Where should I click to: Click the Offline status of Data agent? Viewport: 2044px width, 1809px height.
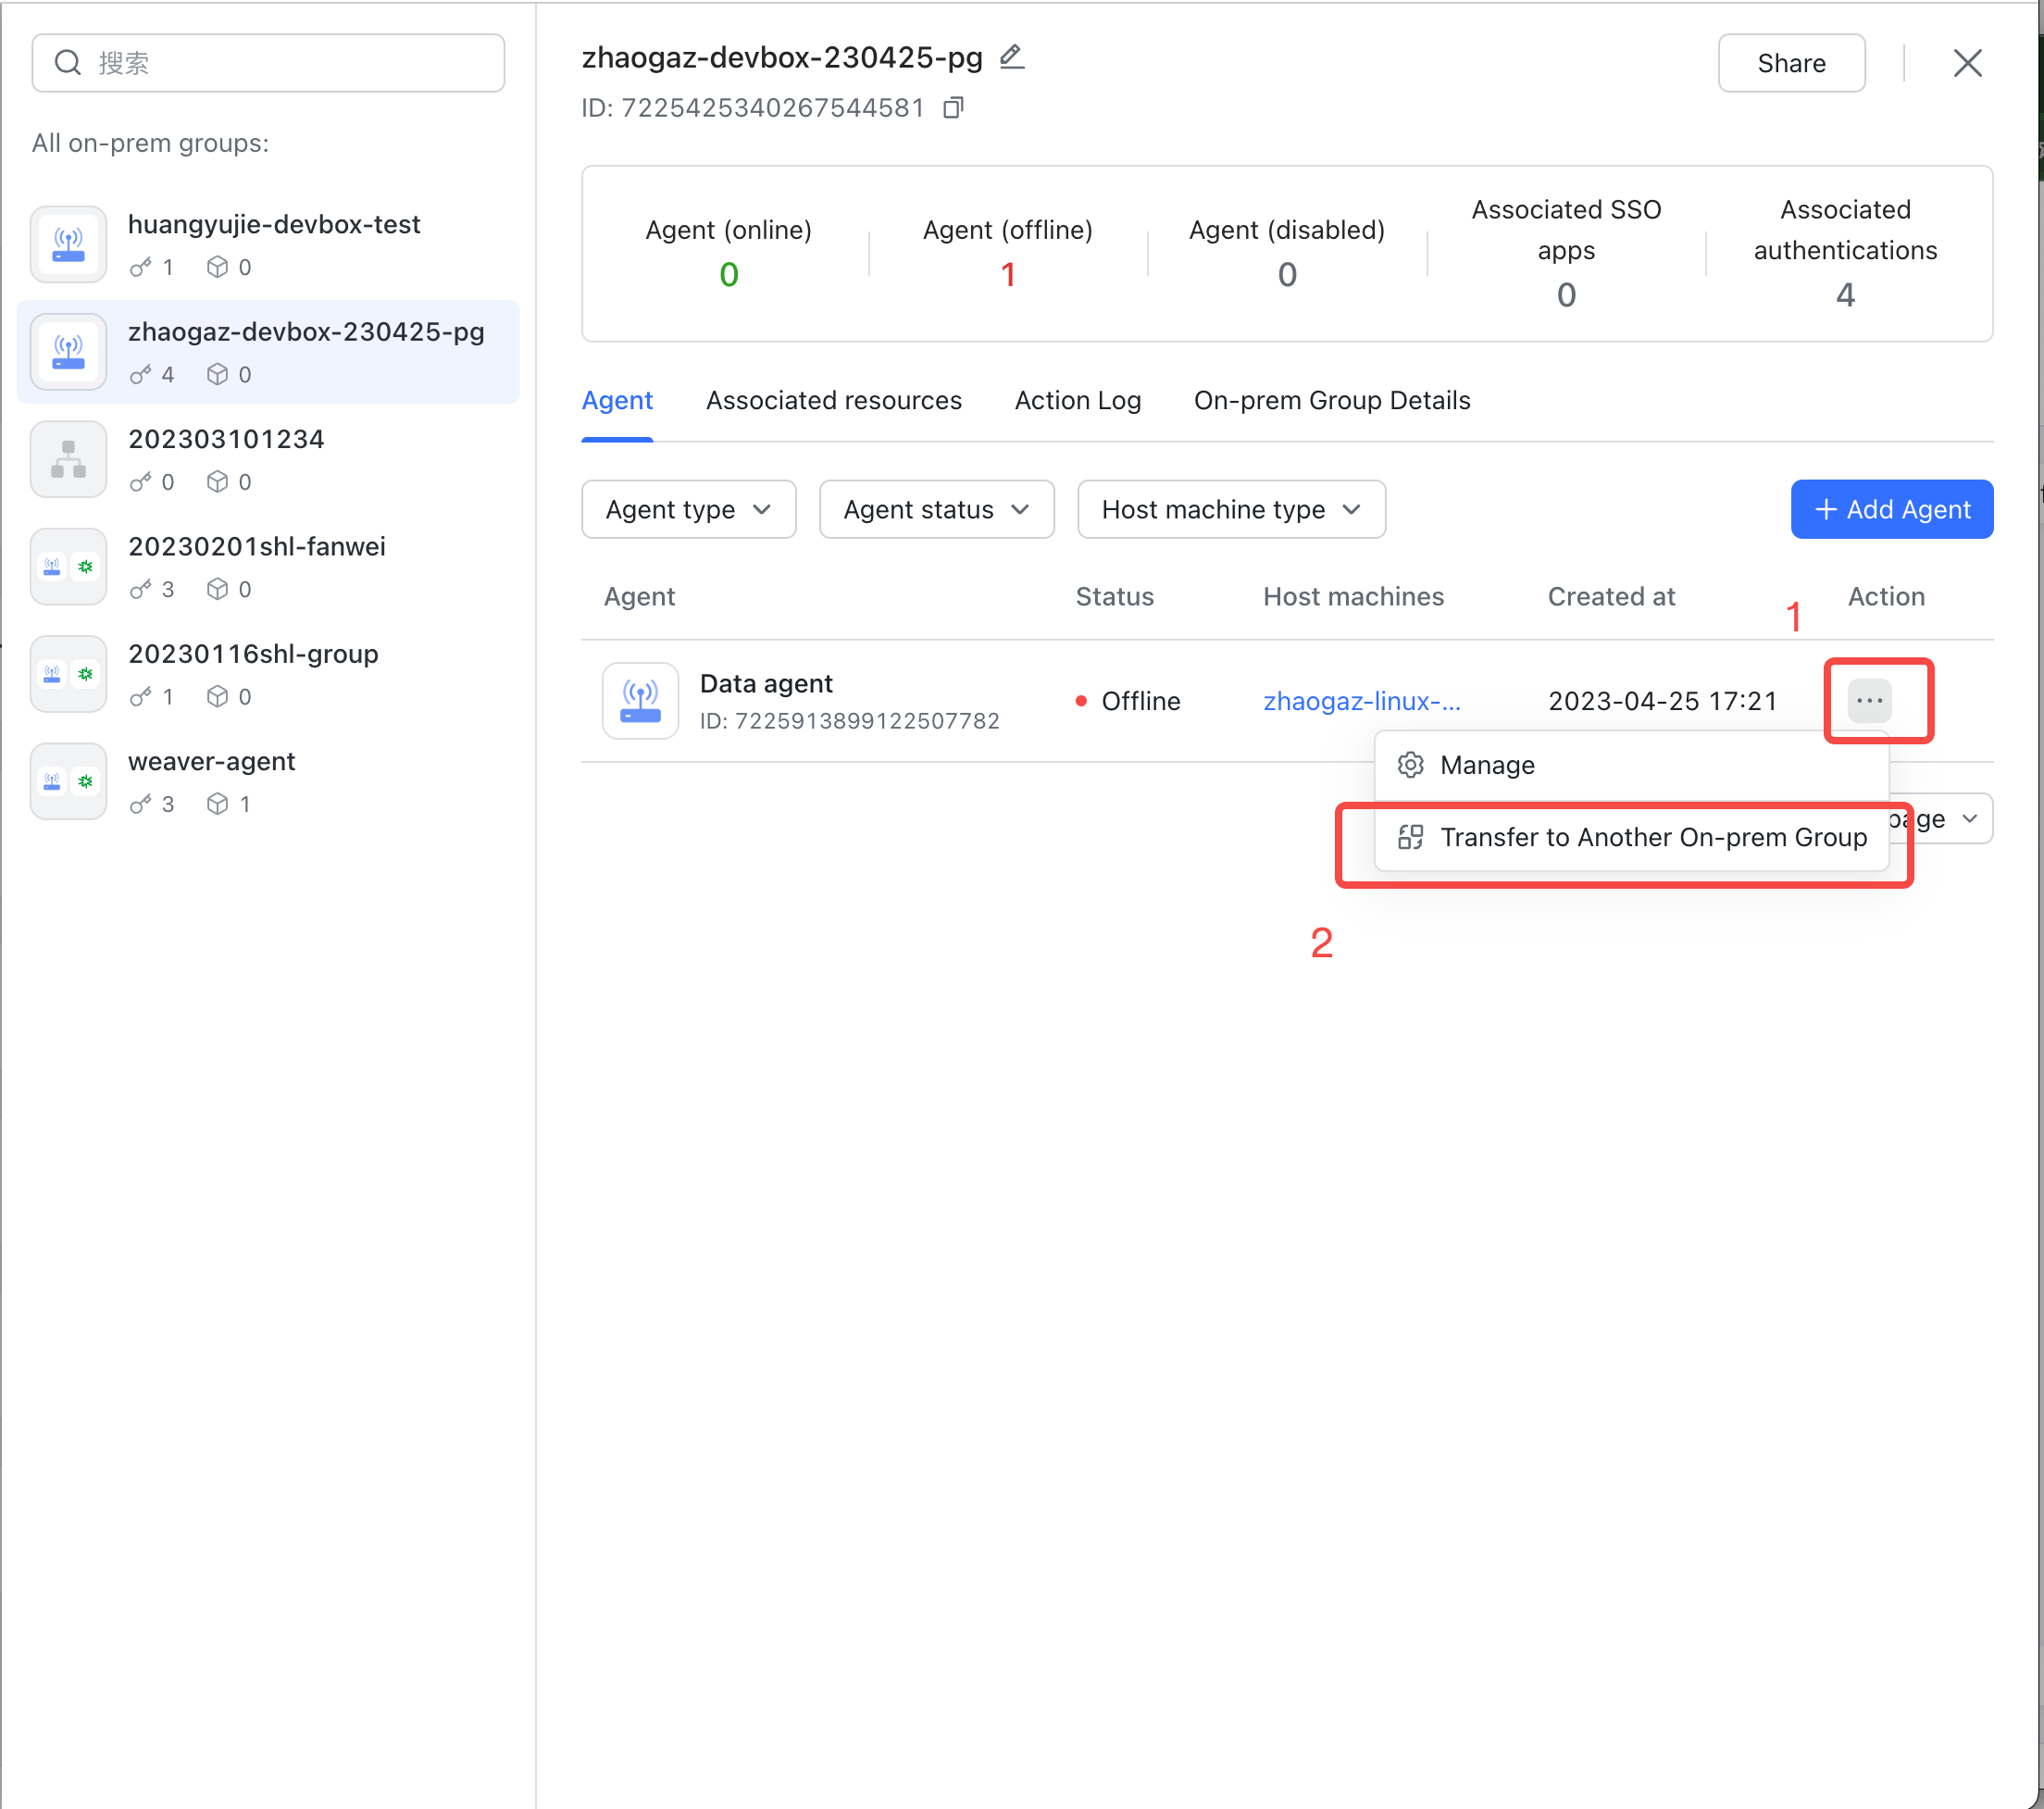(x=1127, y=701)
